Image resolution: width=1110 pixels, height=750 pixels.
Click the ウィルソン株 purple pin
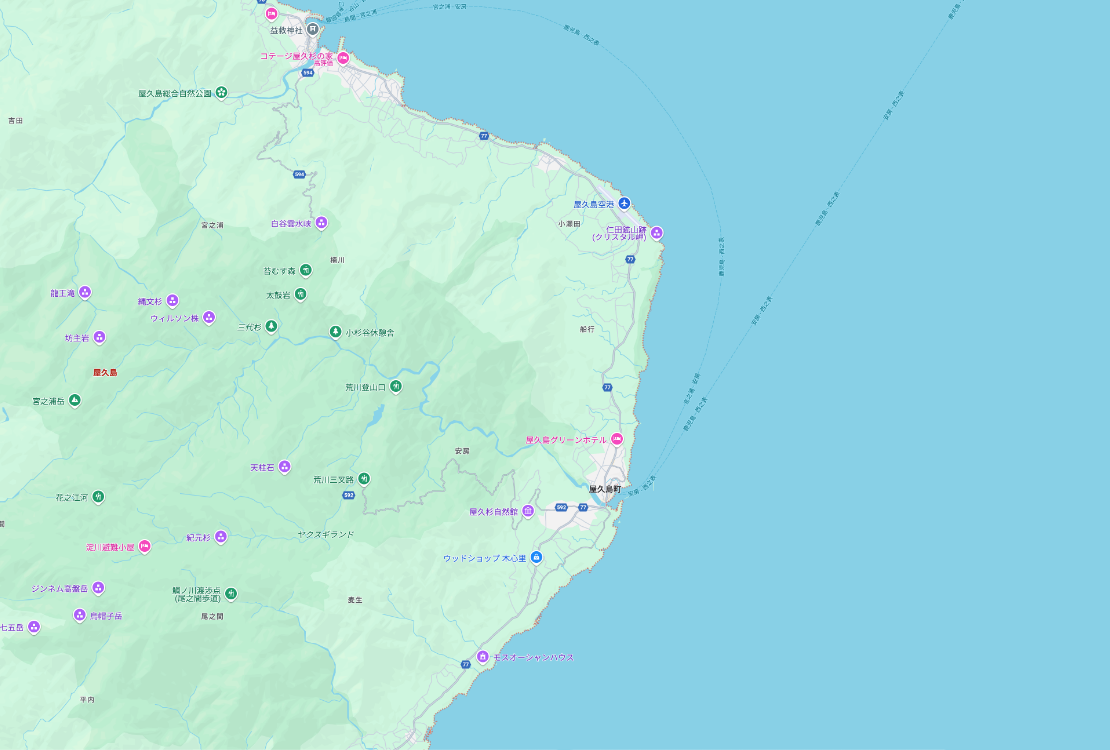click(x=209, y=317)
